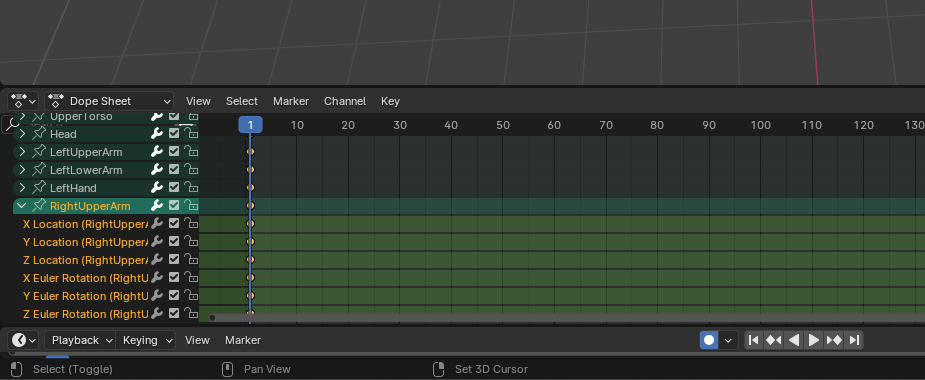Viewport: 925px width, 380px height.
Task: Jump to the next keyframe
Action: pyautogui.click(x=834, y=340)
